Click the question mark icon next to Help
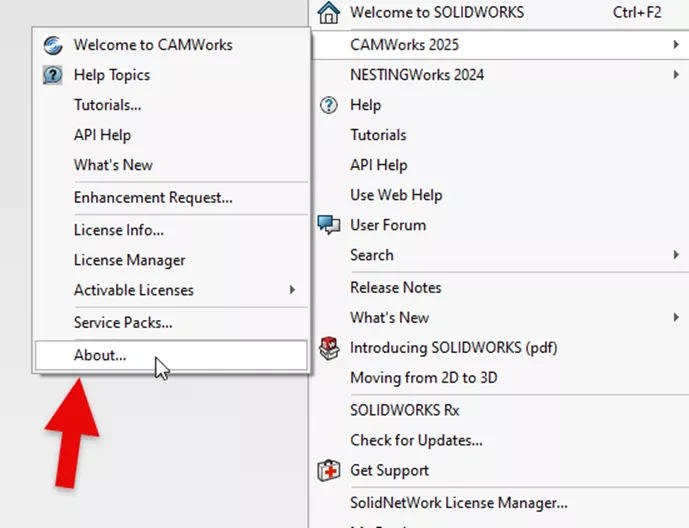Image resolution: width=689 pixels, height=528 pixels. [x=329, y=105]
